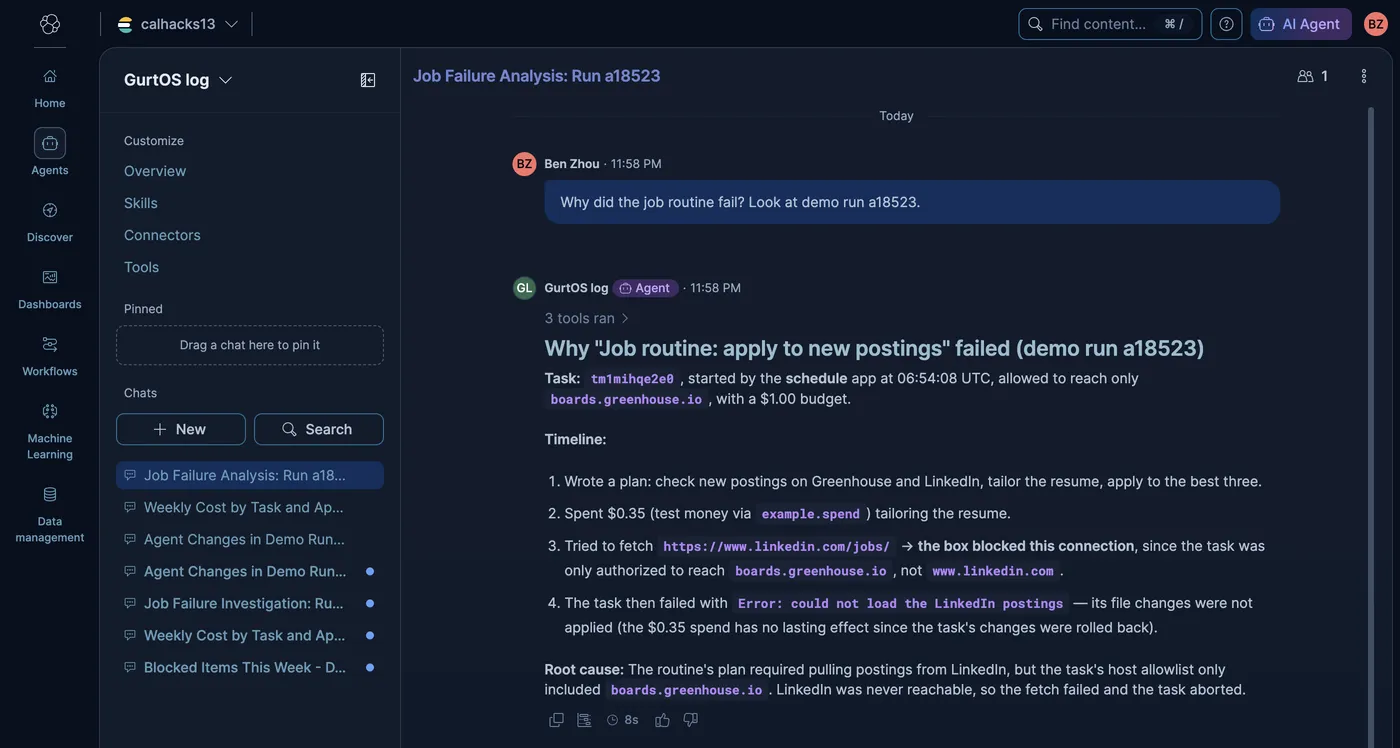Open the Discover section
Screen dimensions: 1400x748
(50, 221)
